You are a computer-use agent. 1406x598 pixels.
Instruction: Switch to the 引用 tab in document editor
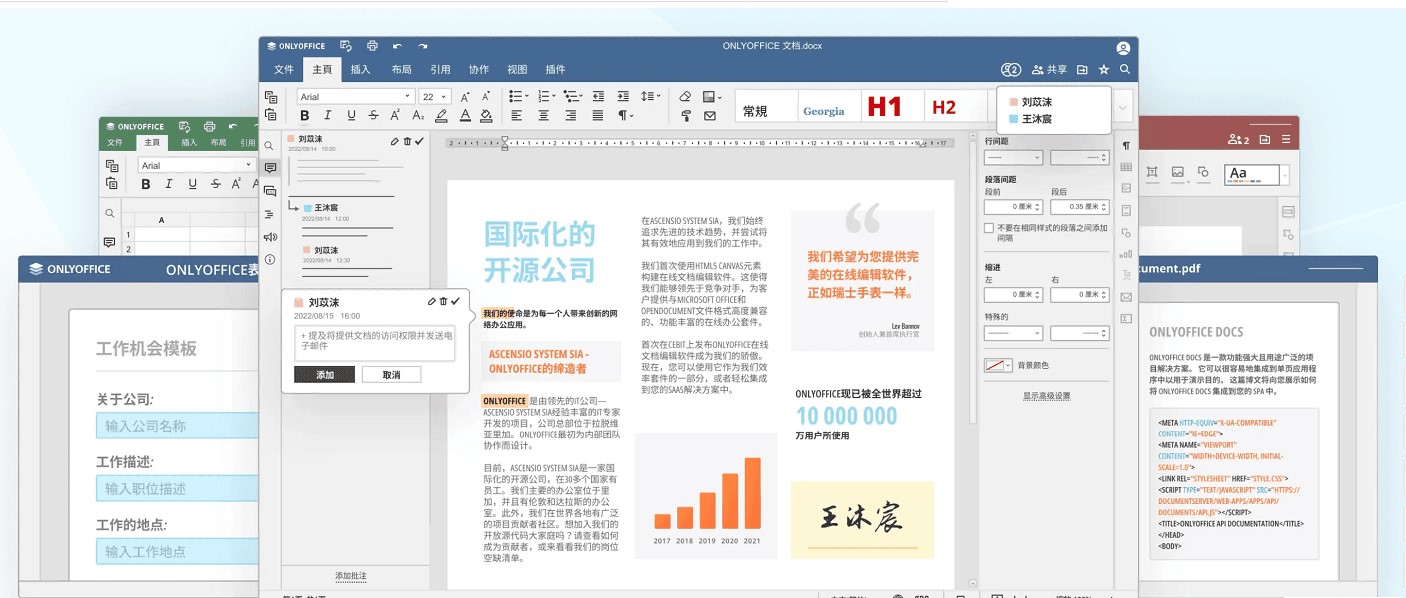click(x=440, y=70)
